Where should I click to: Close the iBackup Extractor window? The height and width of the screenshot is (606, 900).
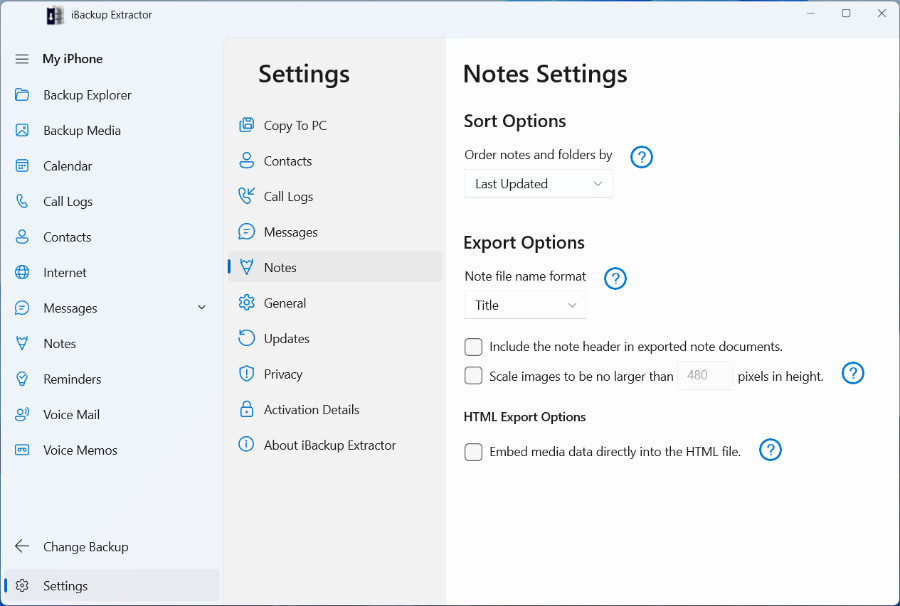click(x=882, y=13)
